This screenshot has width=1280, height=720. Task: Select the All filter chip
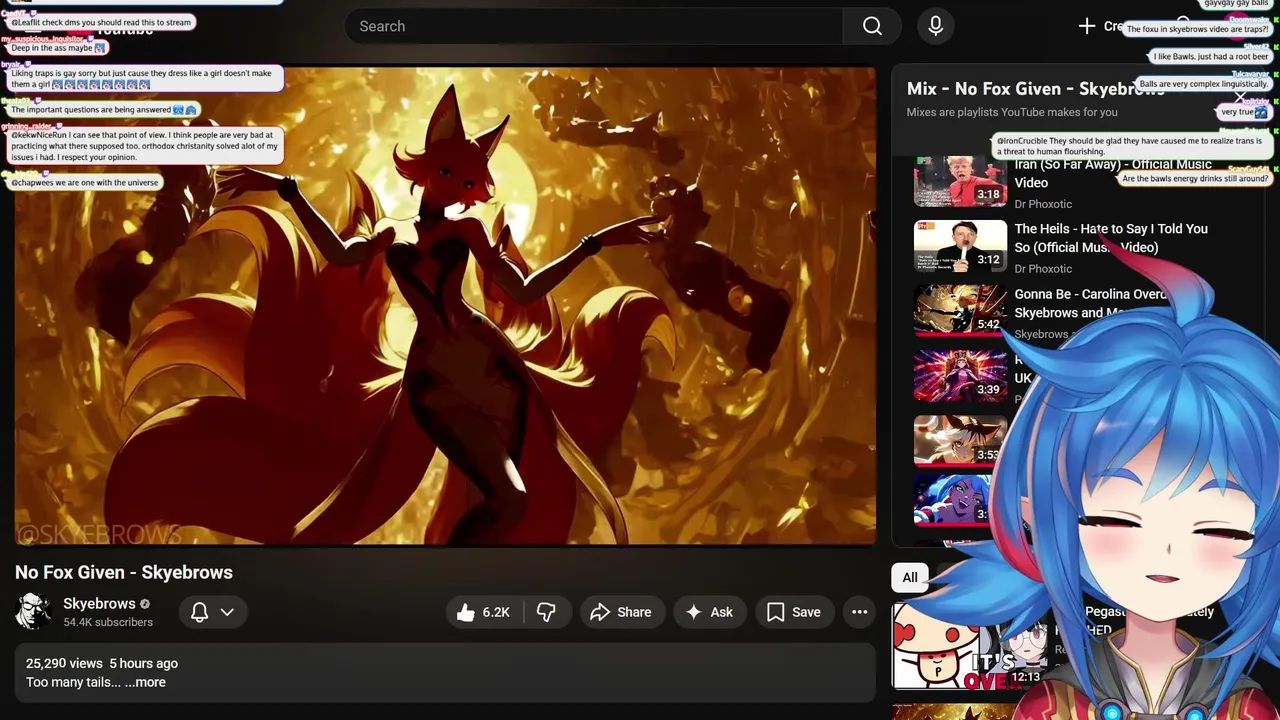pos(910,577)
